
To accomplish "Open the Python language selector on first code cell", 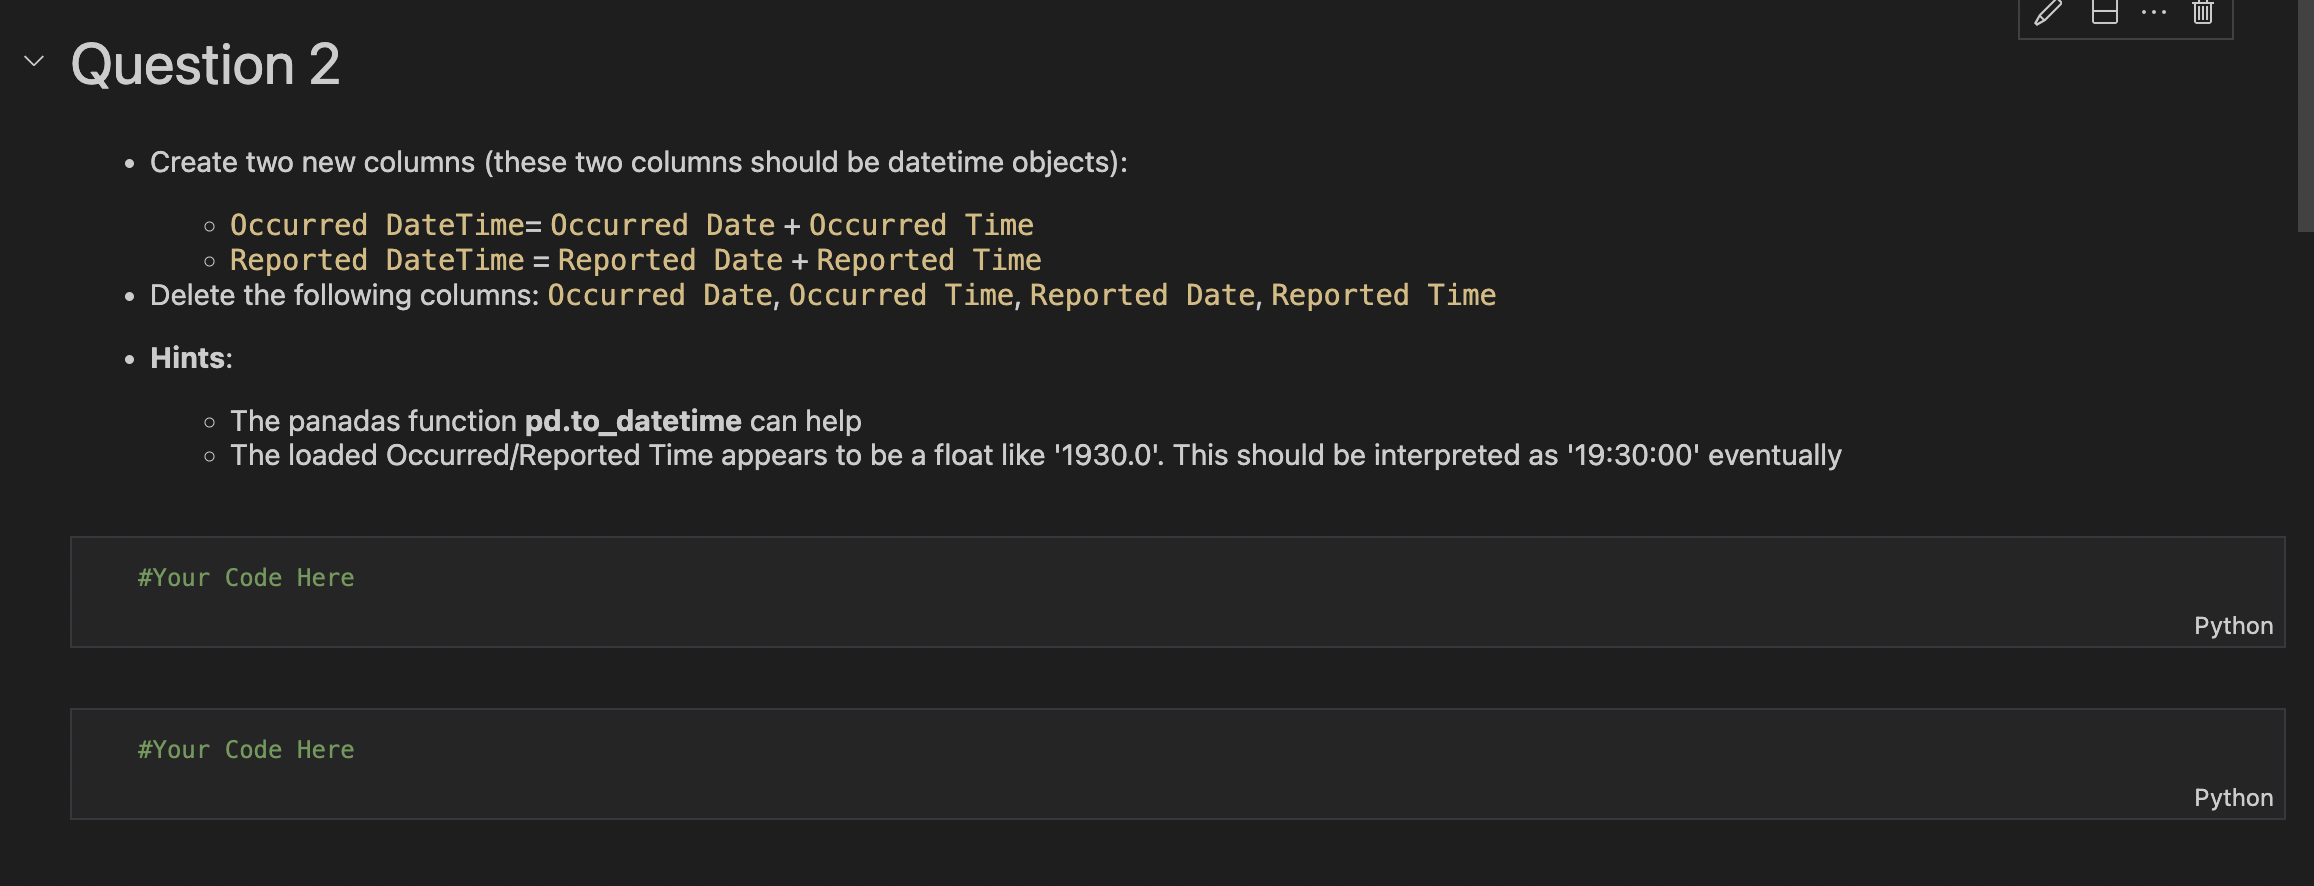I will (2233, 625).
